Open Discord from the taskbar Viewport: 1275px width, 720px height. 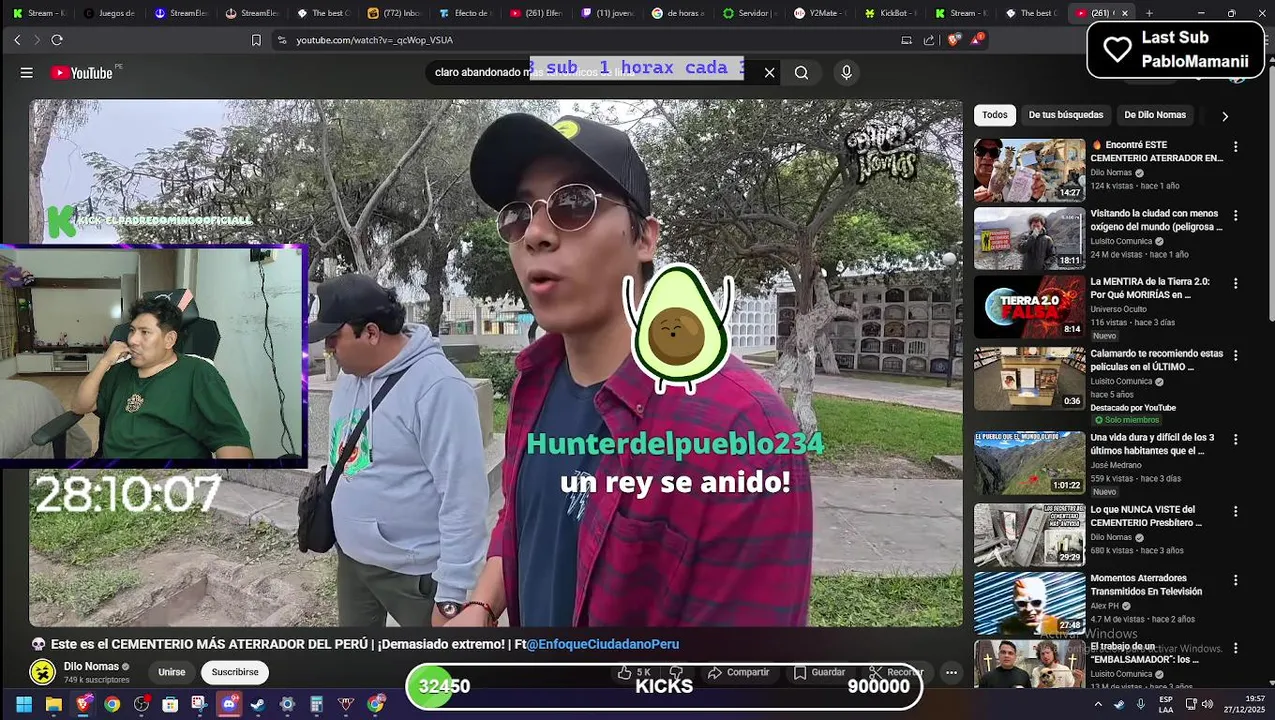229,705
